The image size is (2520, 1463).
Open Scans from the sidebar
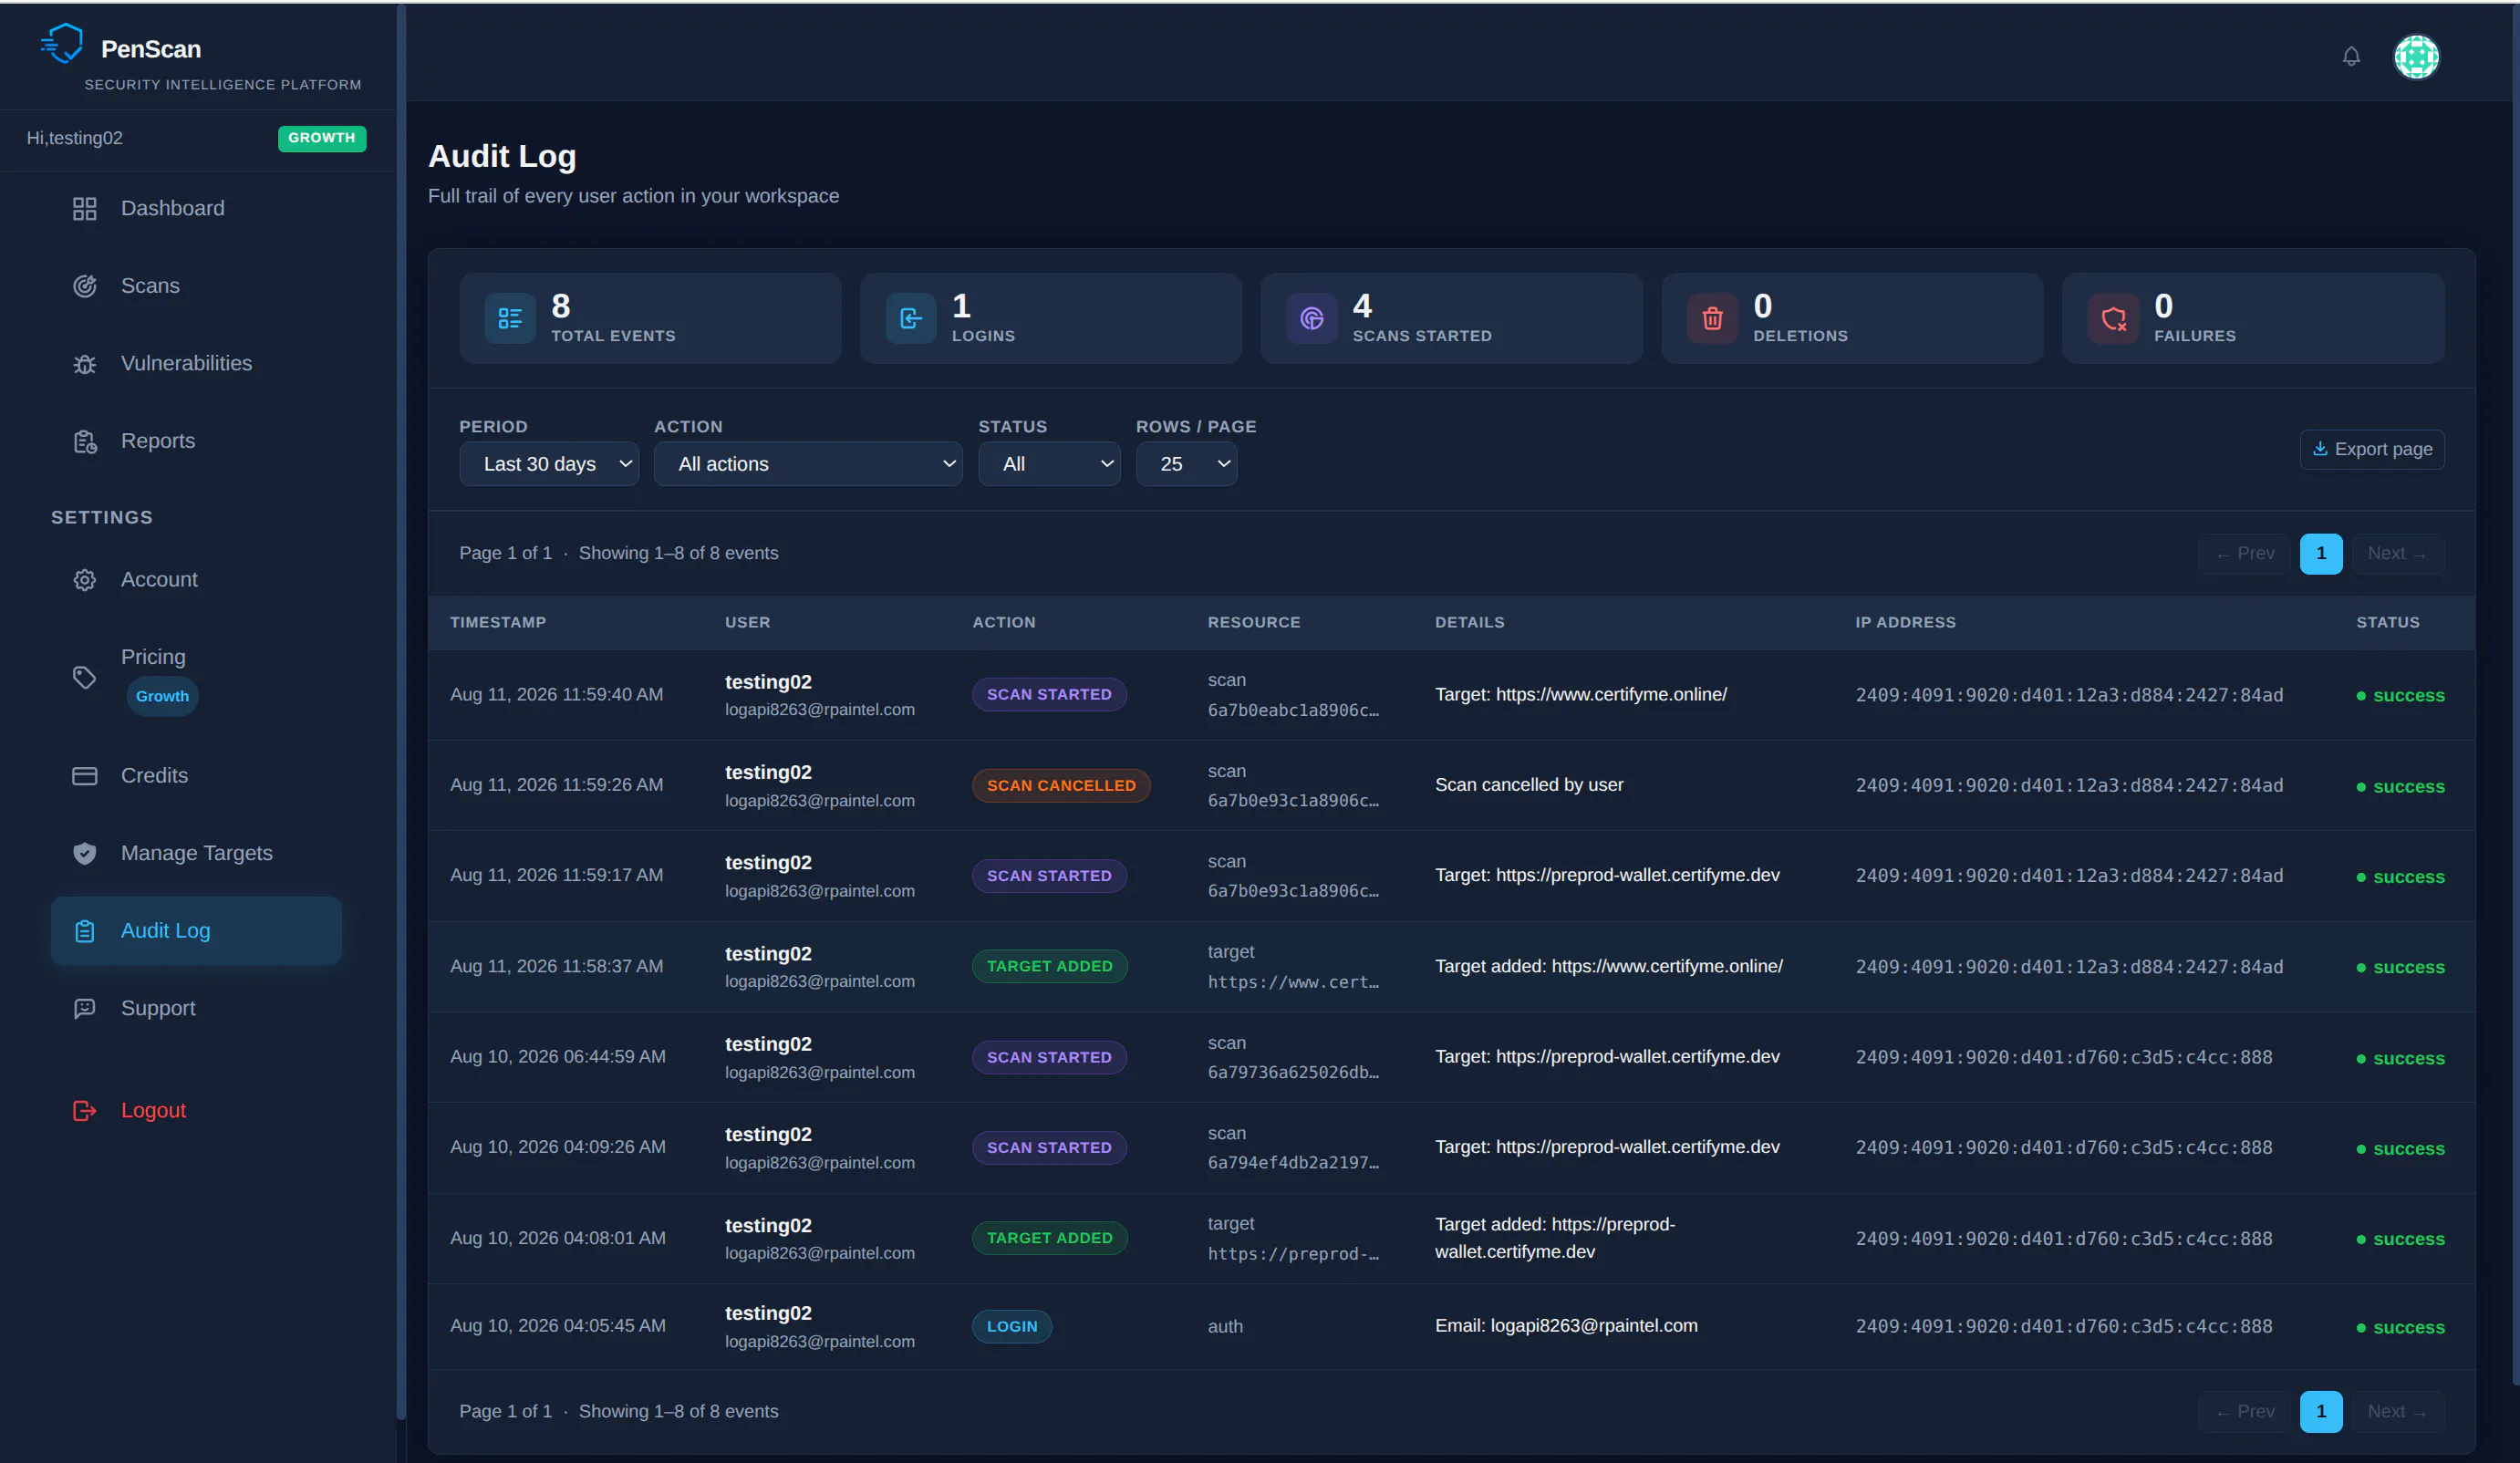tap(196, 286)
